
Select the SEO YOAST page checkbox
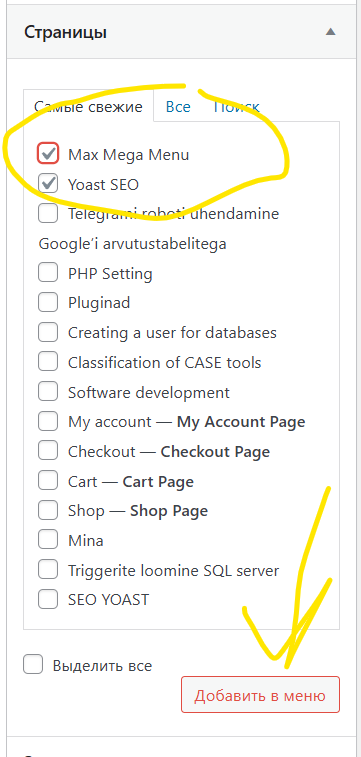[x=48, y=600]
